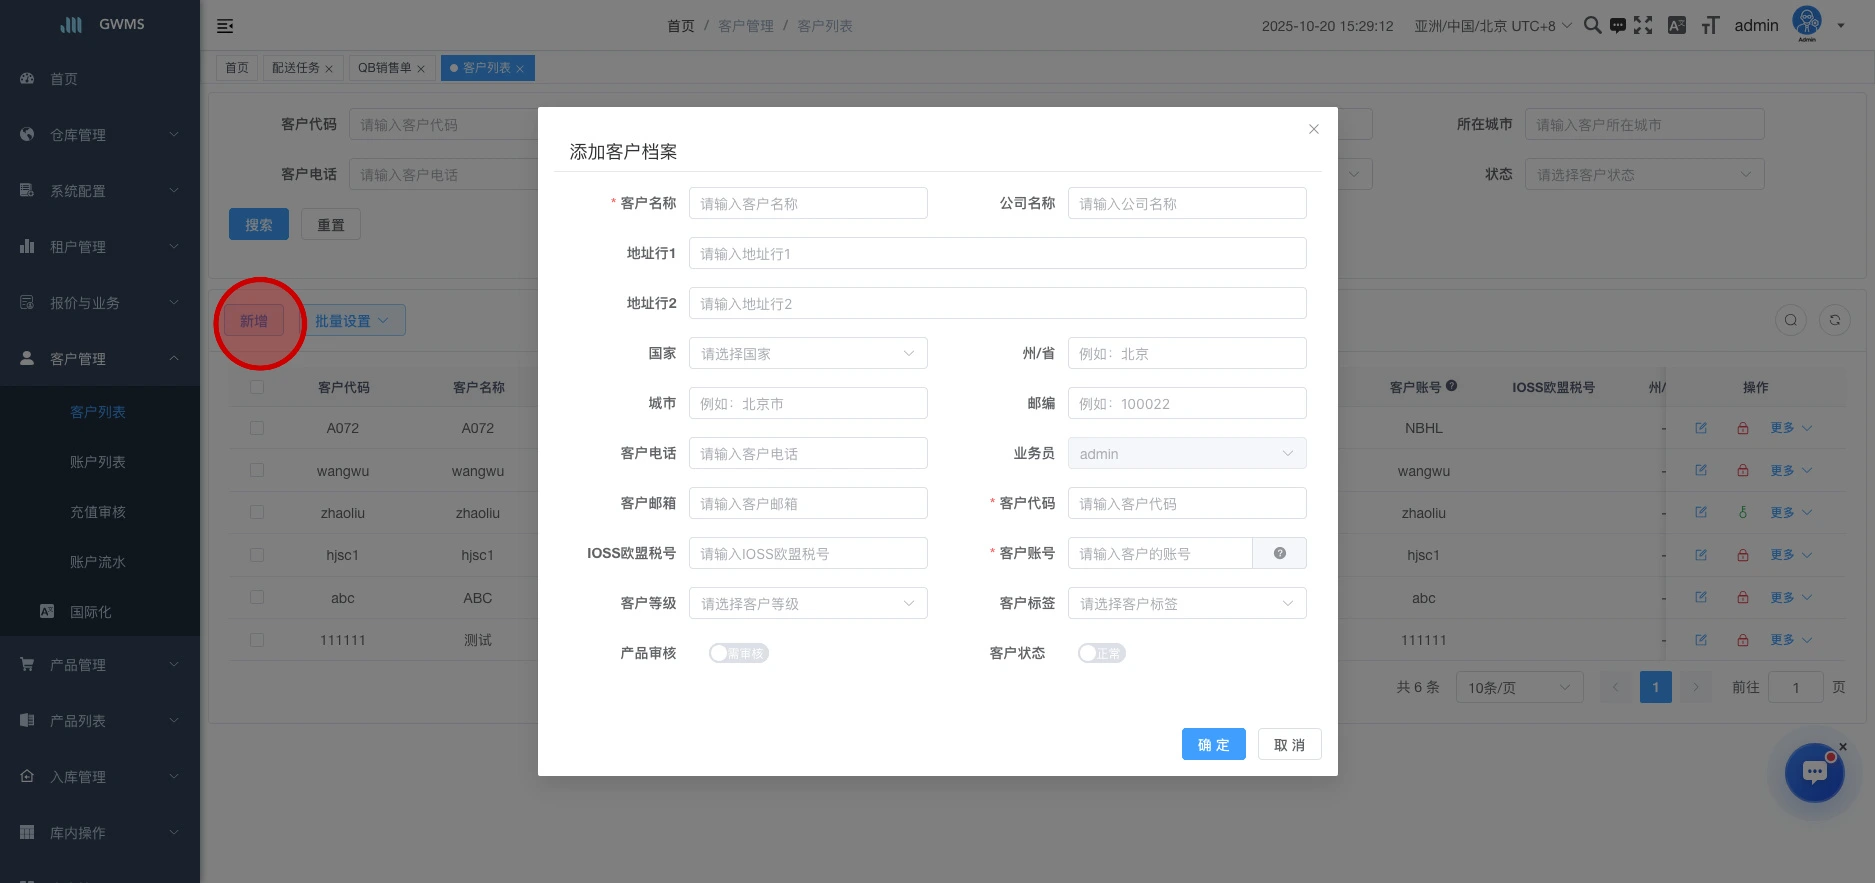Screen dimensions: 1875x883
Task: Click the 取消 cancel button
Action: (1289, 744)
